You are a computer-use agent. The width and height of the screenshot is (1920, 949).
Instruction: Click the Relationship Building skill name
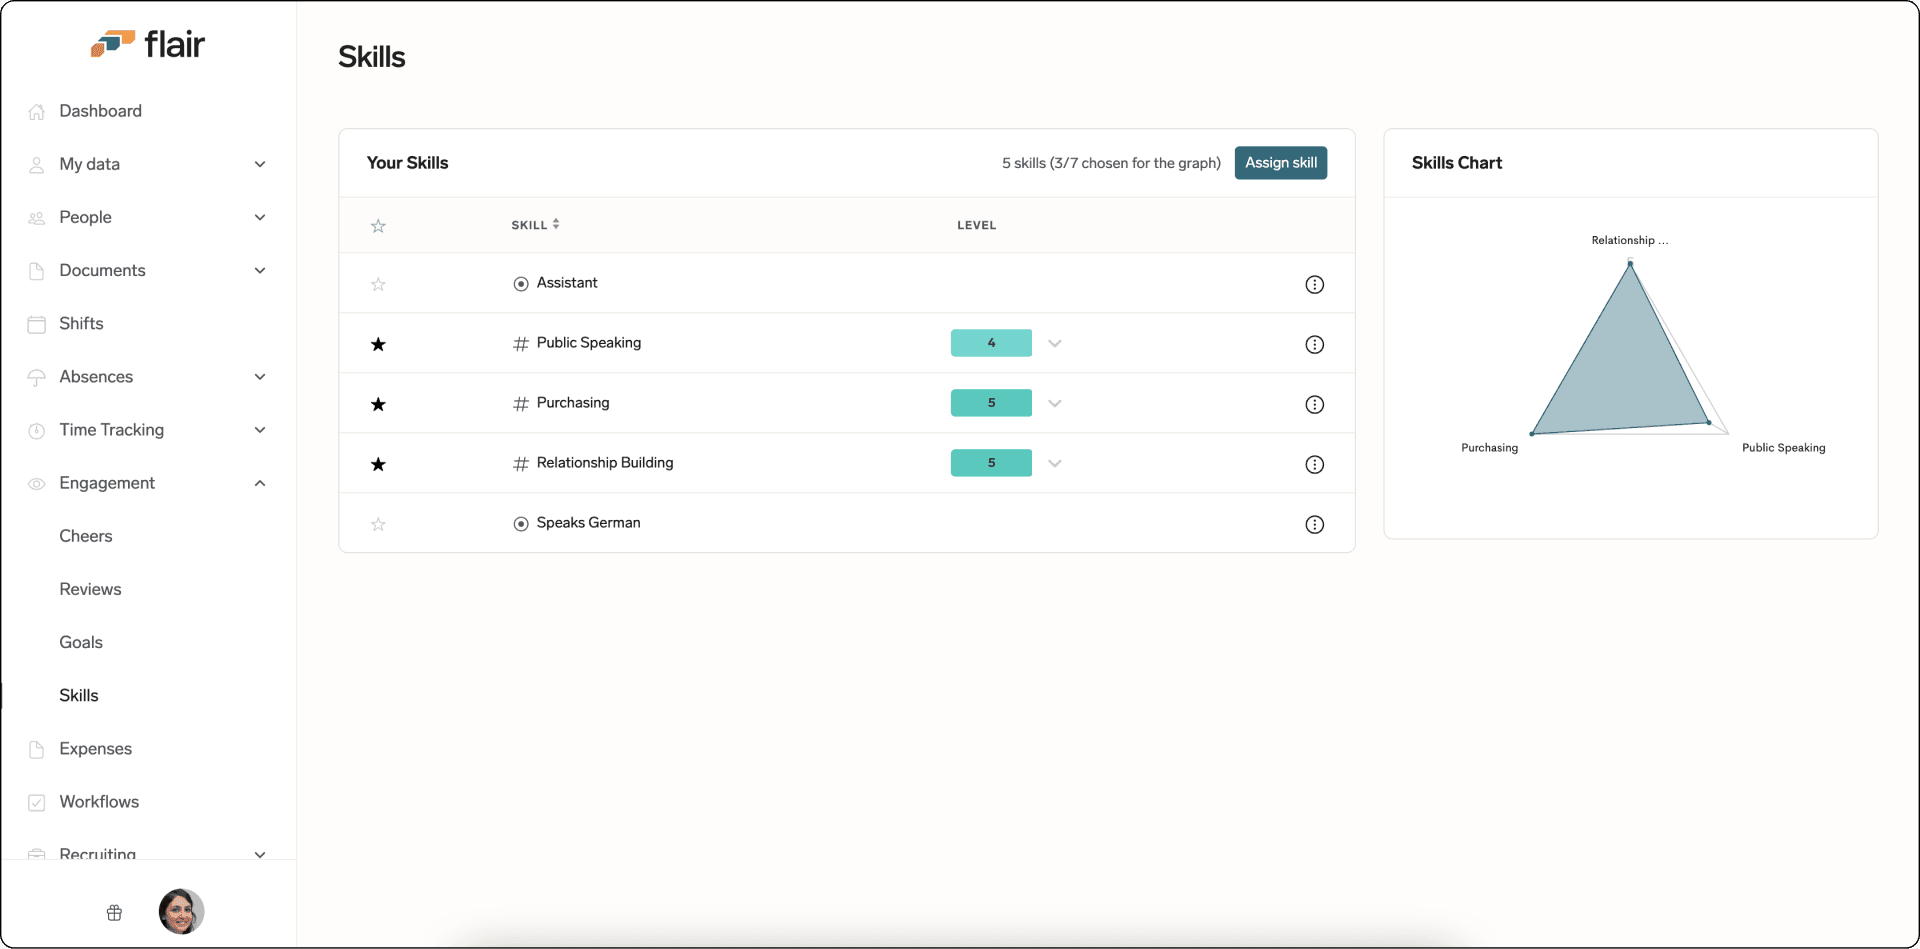click(605, 463)
